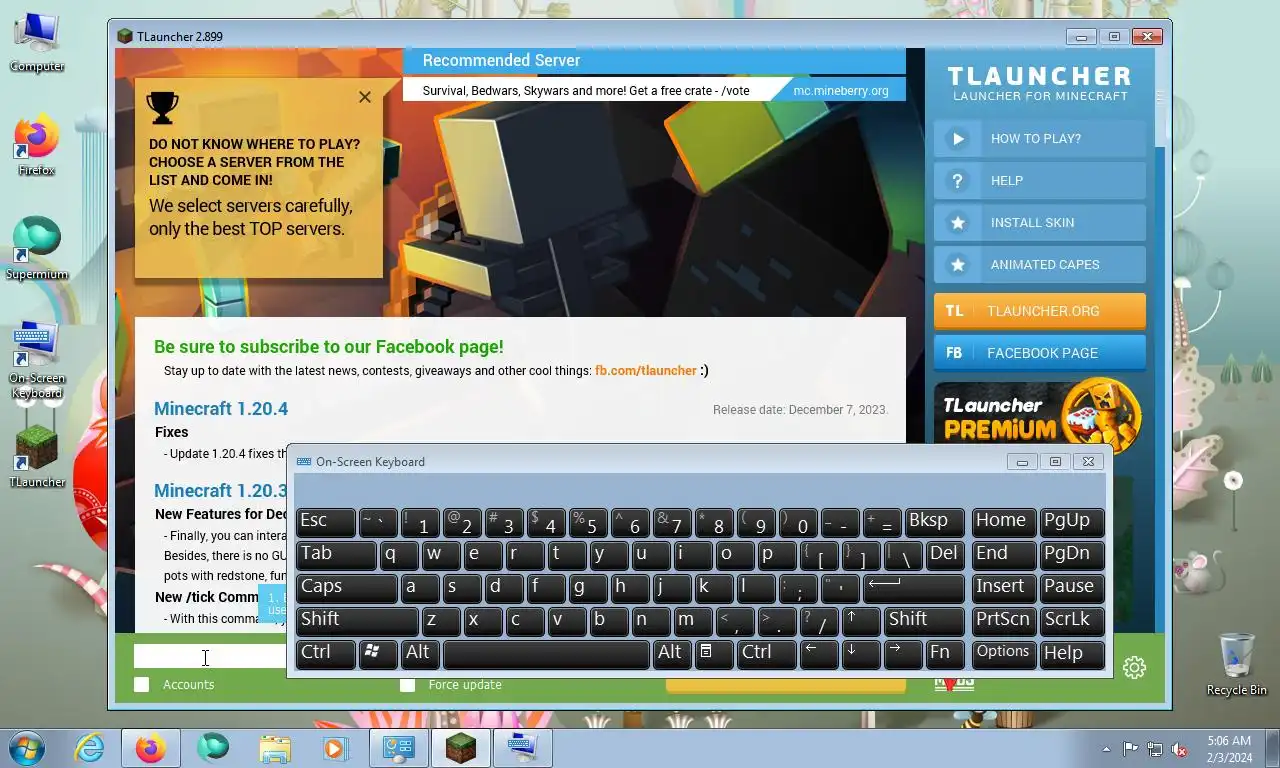Click the down arrow key on keyboard

click(x=860, y=654)
